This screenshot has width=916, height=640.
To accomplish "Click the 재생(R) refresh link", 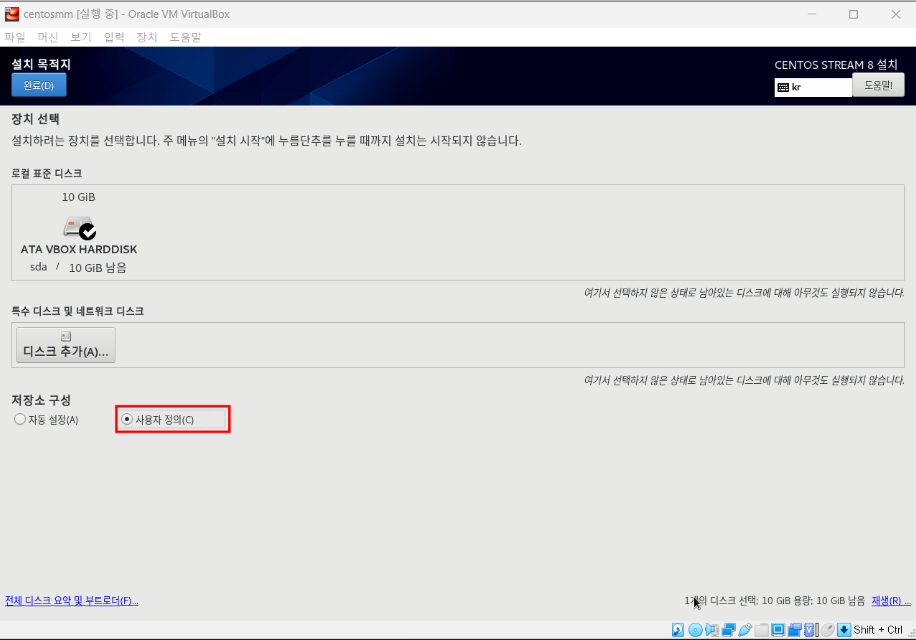I will (891, 600).
